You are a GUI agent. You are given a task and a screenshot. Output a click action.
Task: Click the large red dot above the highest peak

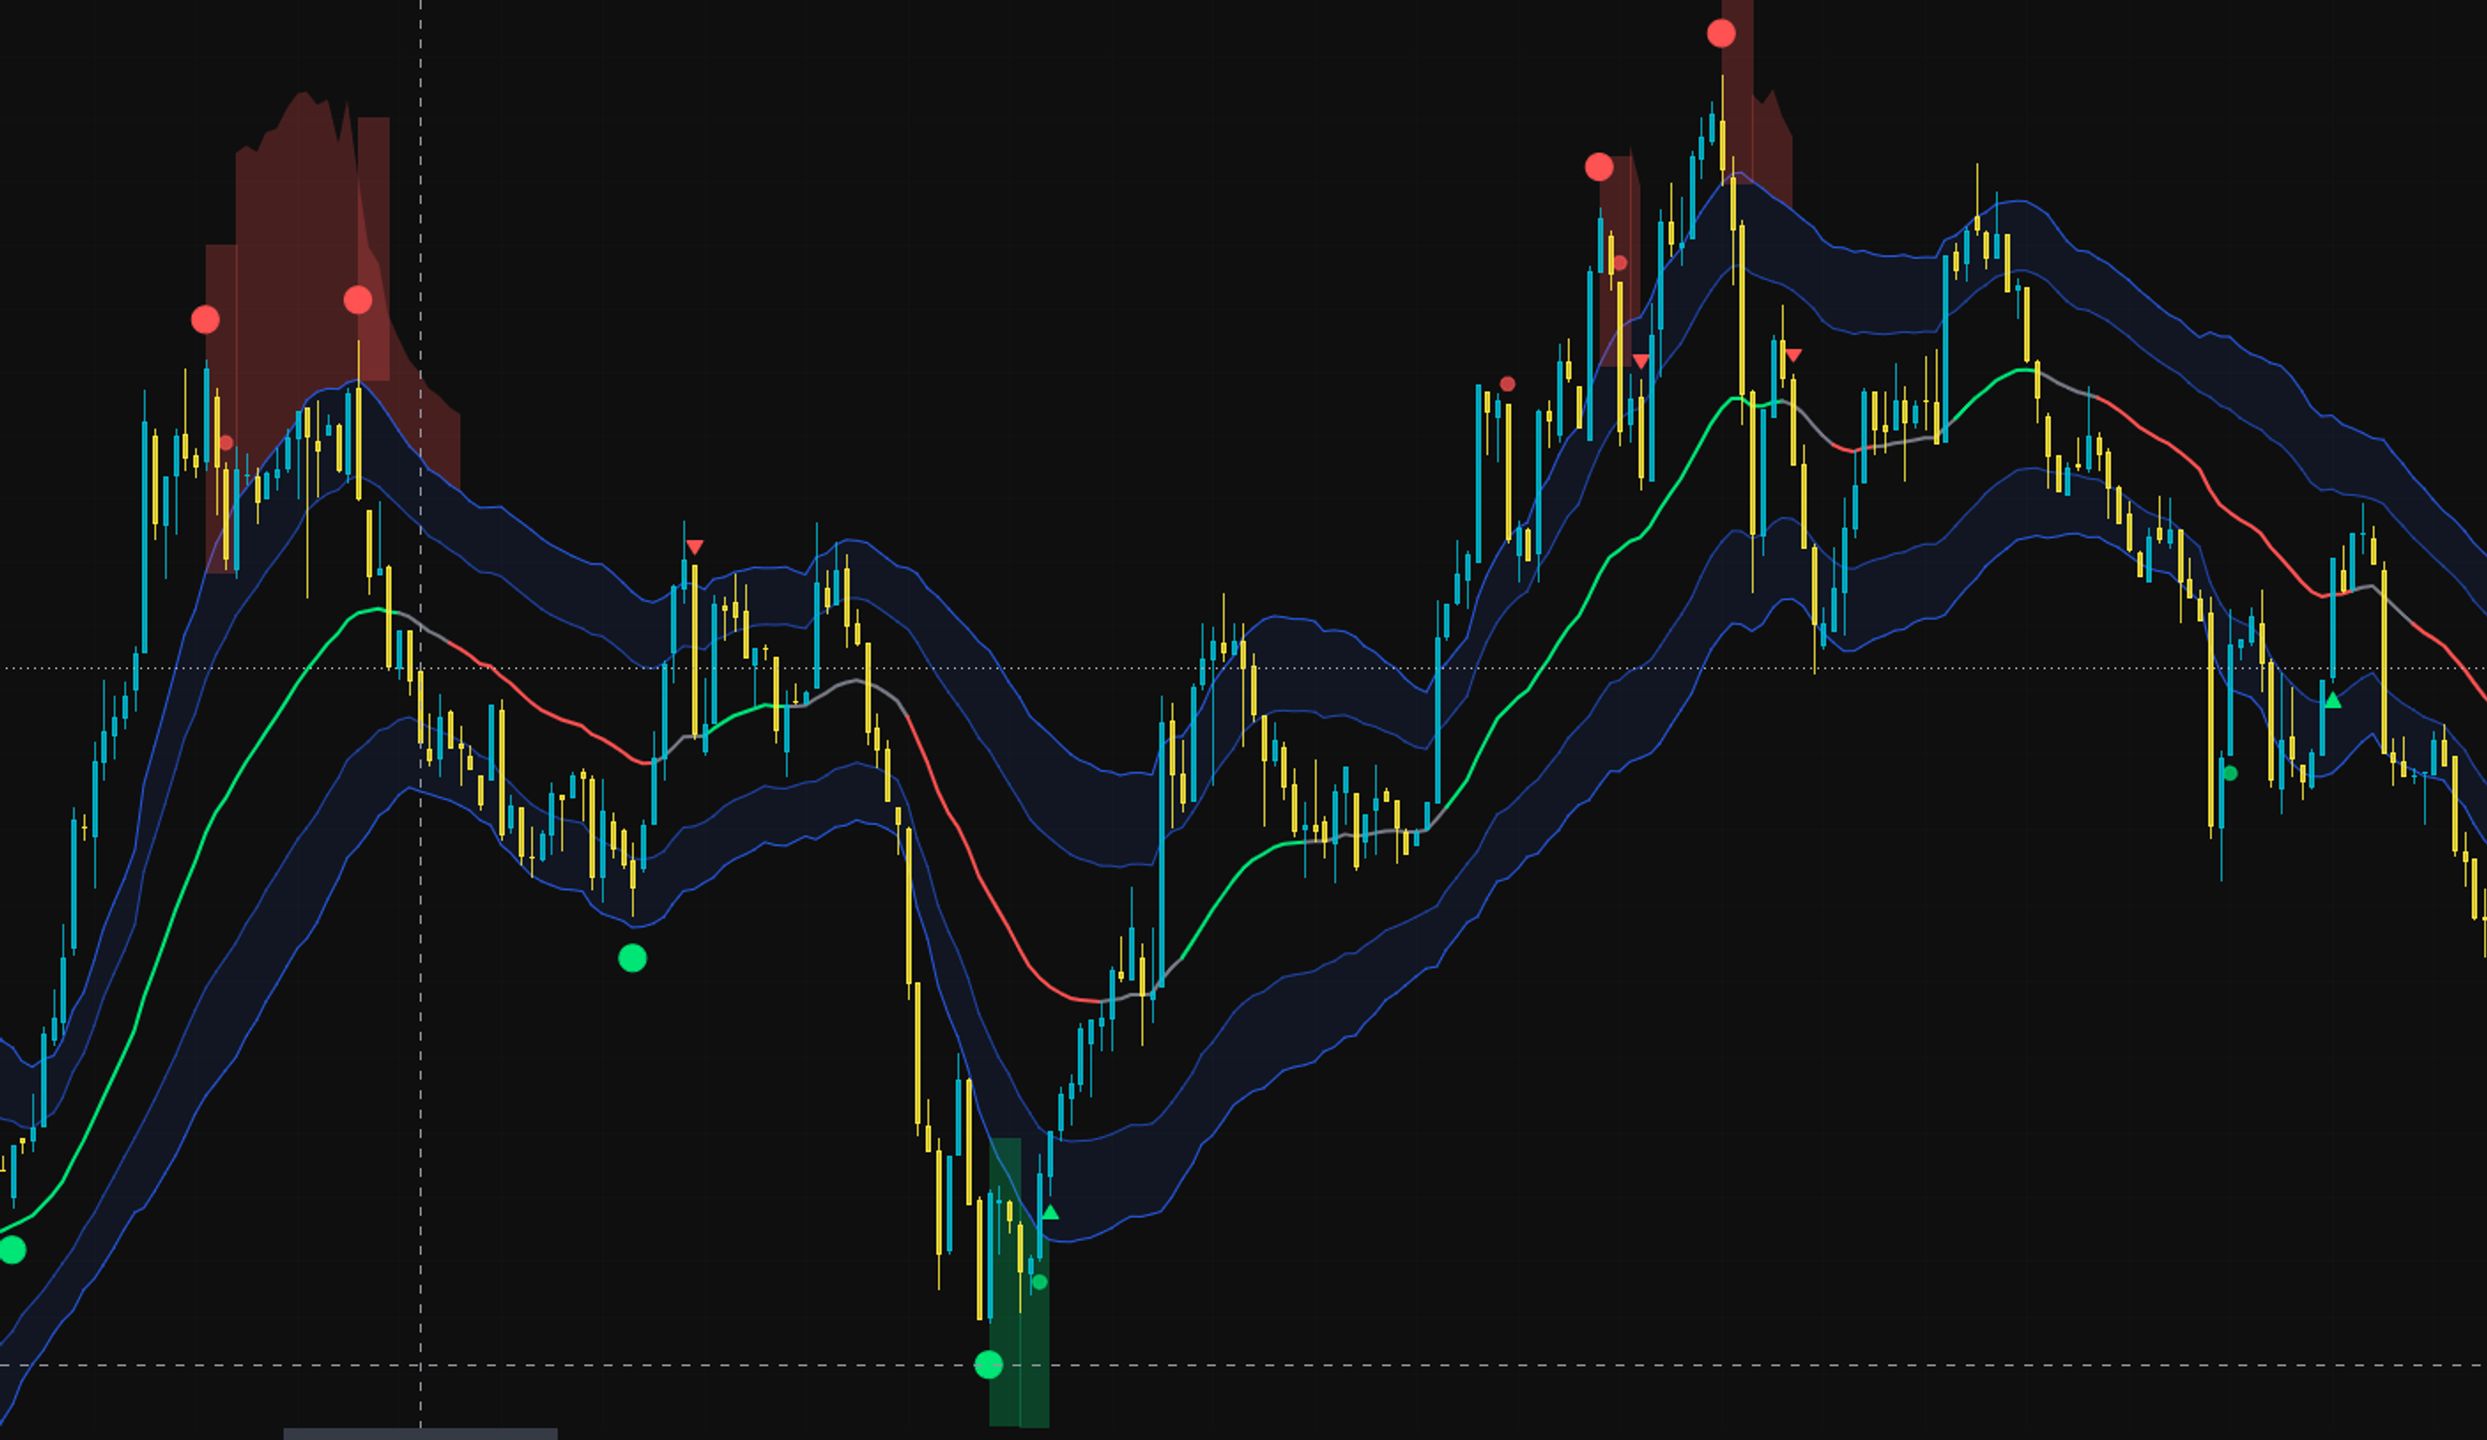pyautogui.click(x=1721, y=34)
